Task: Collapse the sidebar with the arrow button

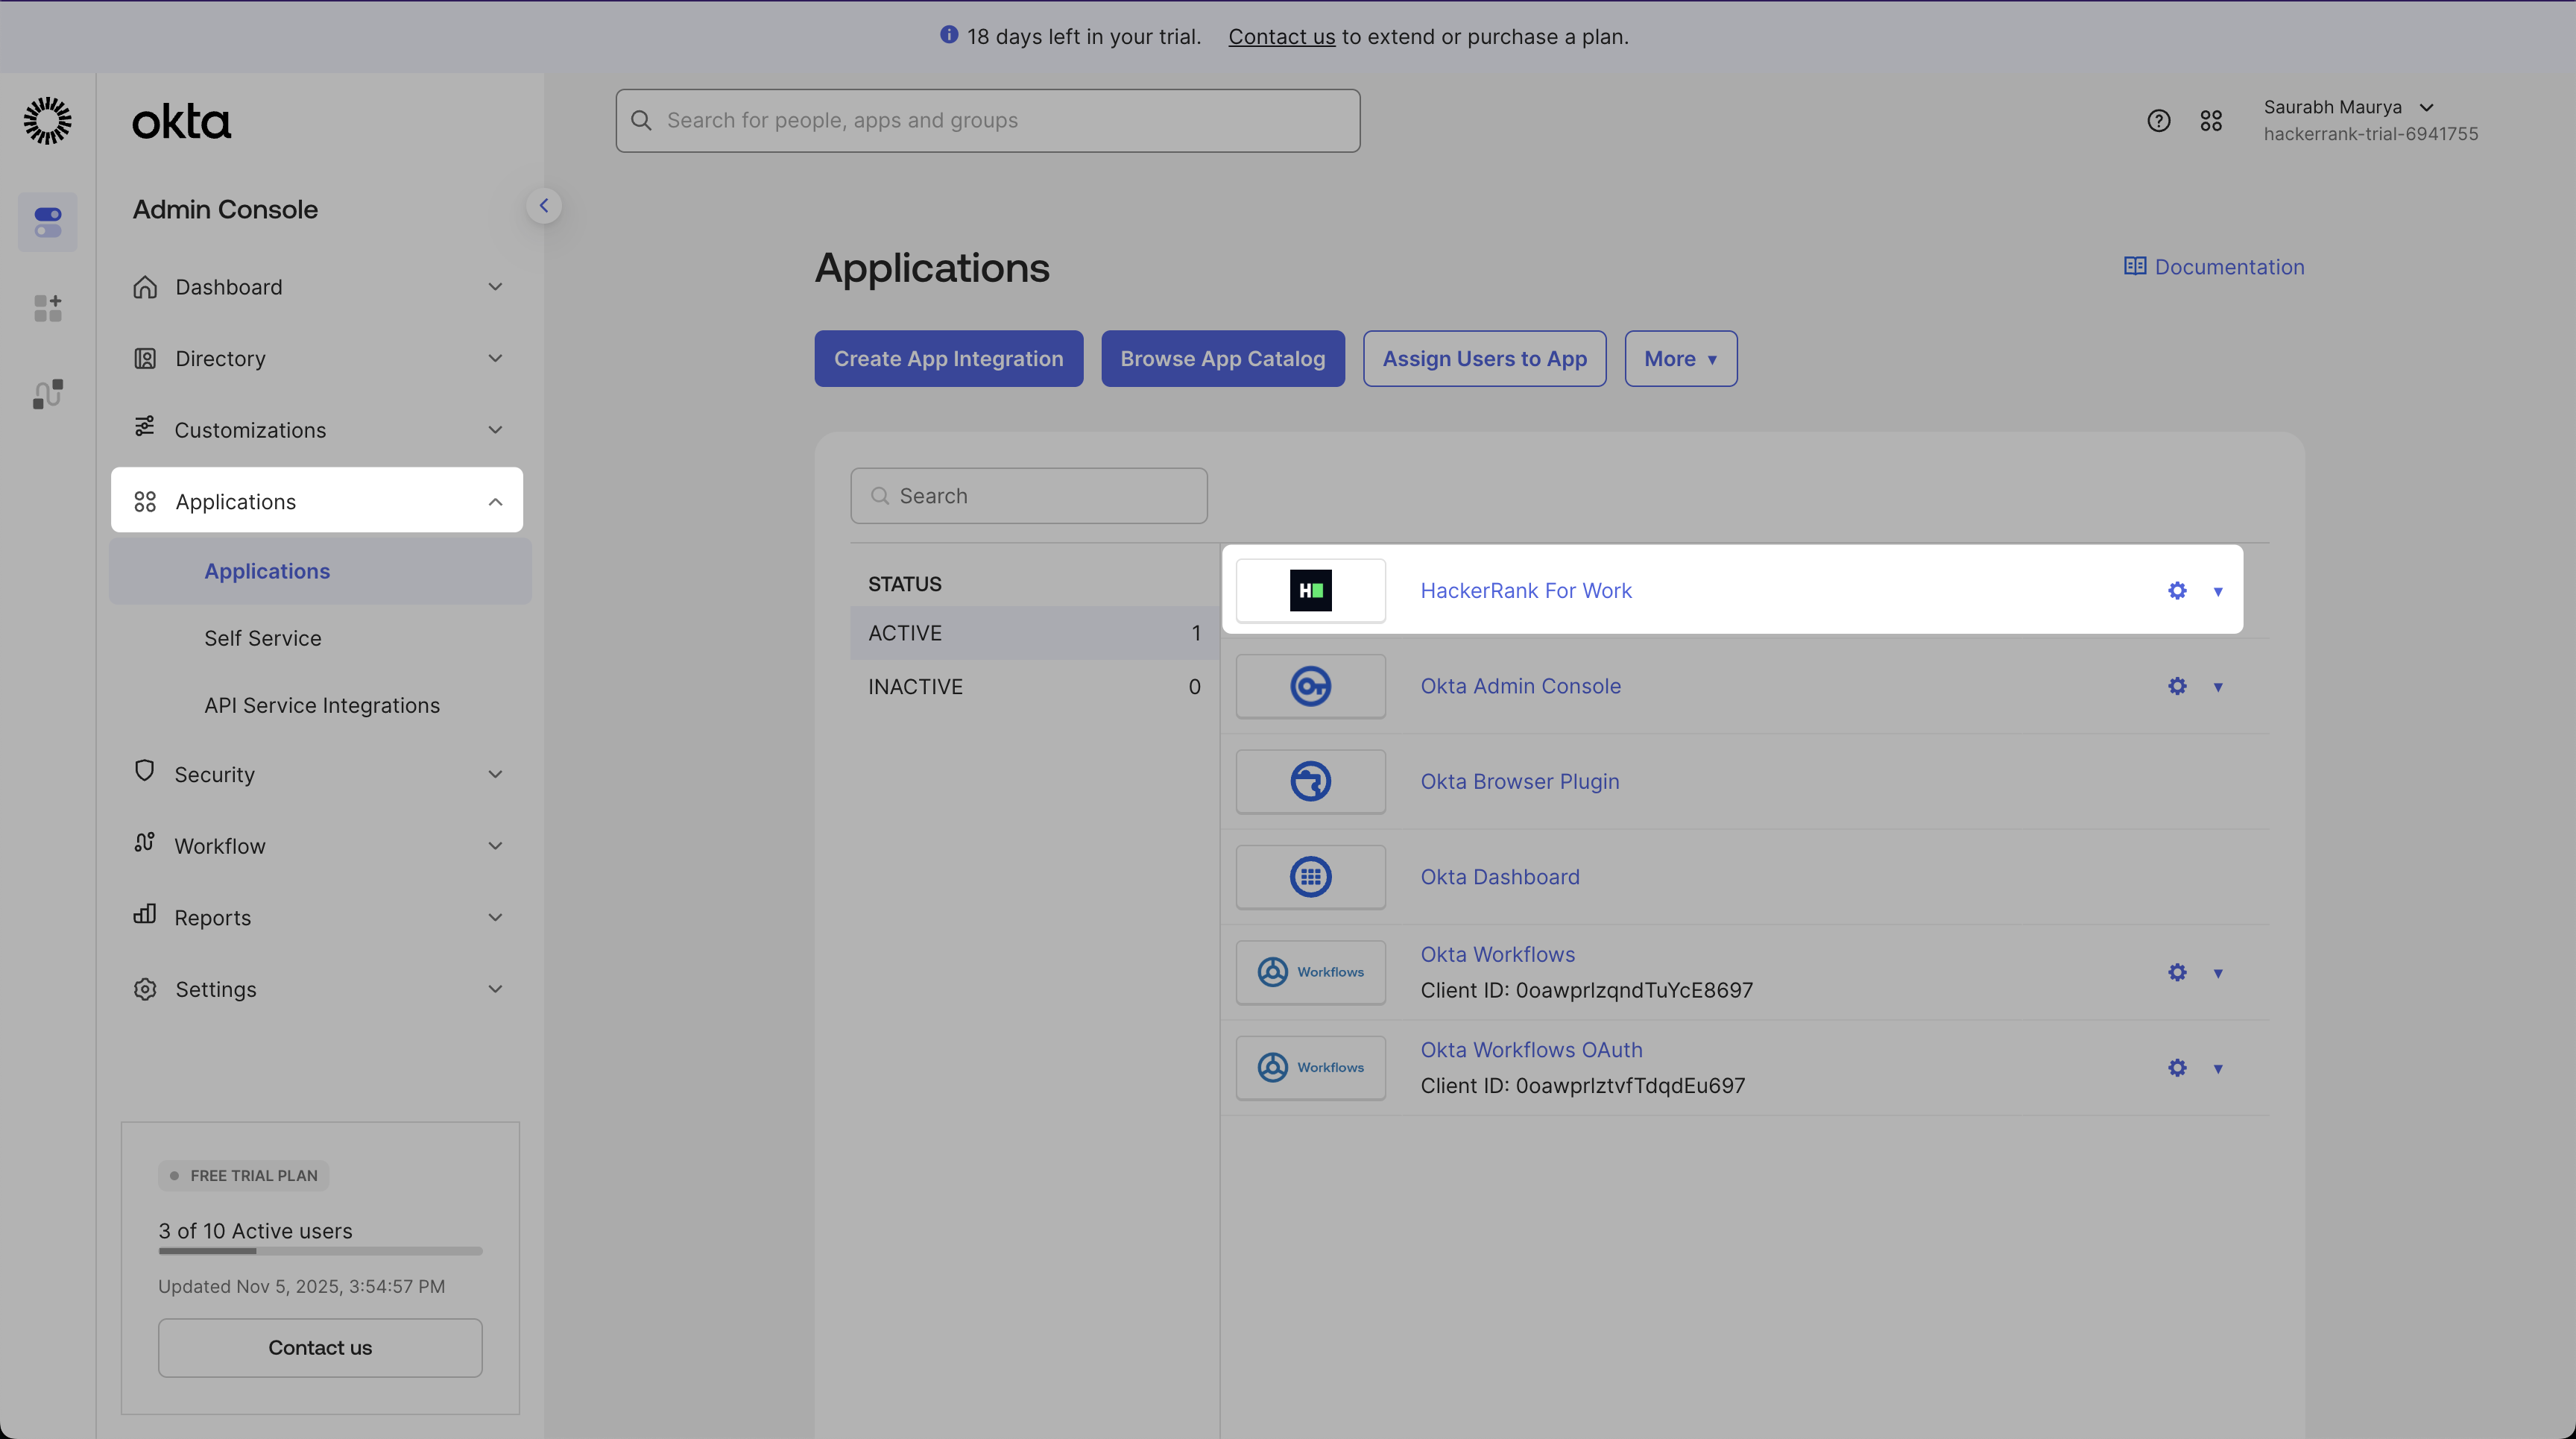Action: [544, 206]
